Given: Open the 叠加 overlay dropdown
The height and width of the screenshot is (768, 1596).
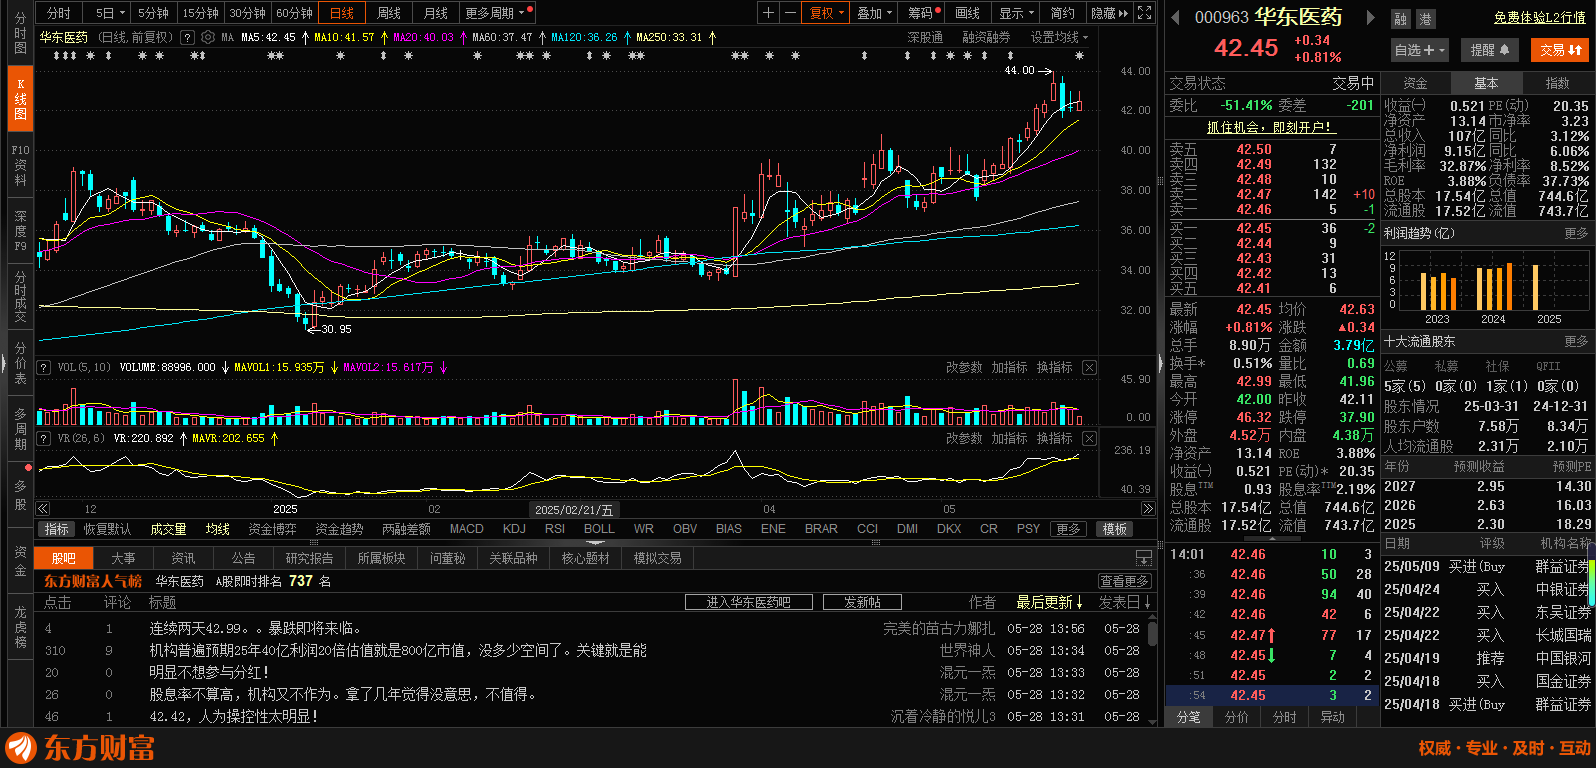Looking at the screenshot, I should [875, 13].
